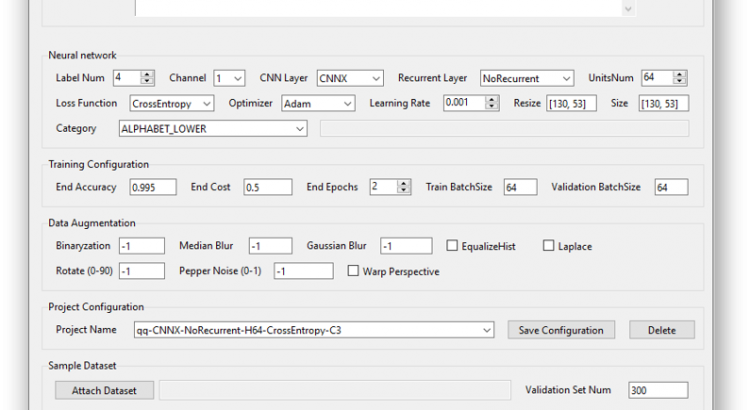The height and width of the screenshot is (410, 750).
Task: Adjust the End Epochs spinner arrows
Action: tap(404, 187)
